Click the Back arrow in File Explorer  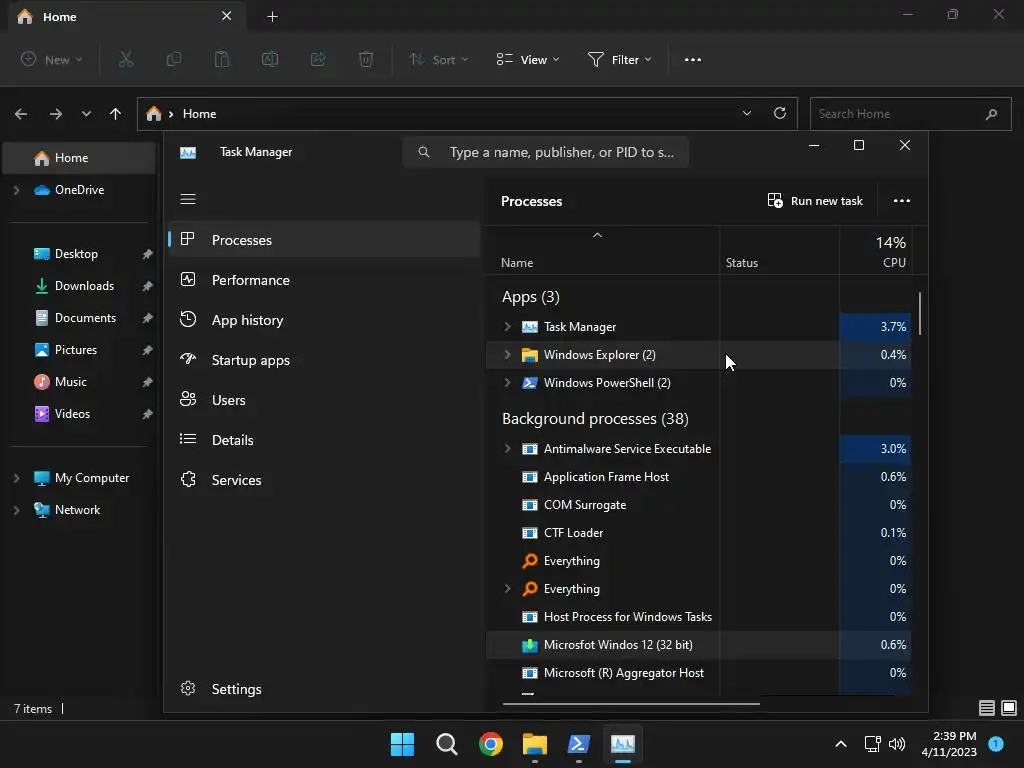pos(21,114)
